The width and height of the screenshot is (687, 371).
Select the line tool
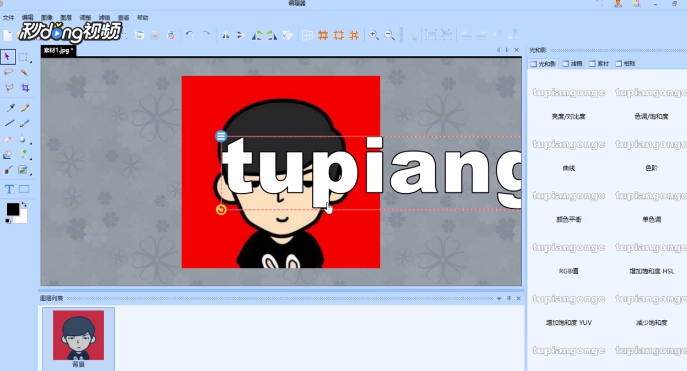tap(9, 124)
